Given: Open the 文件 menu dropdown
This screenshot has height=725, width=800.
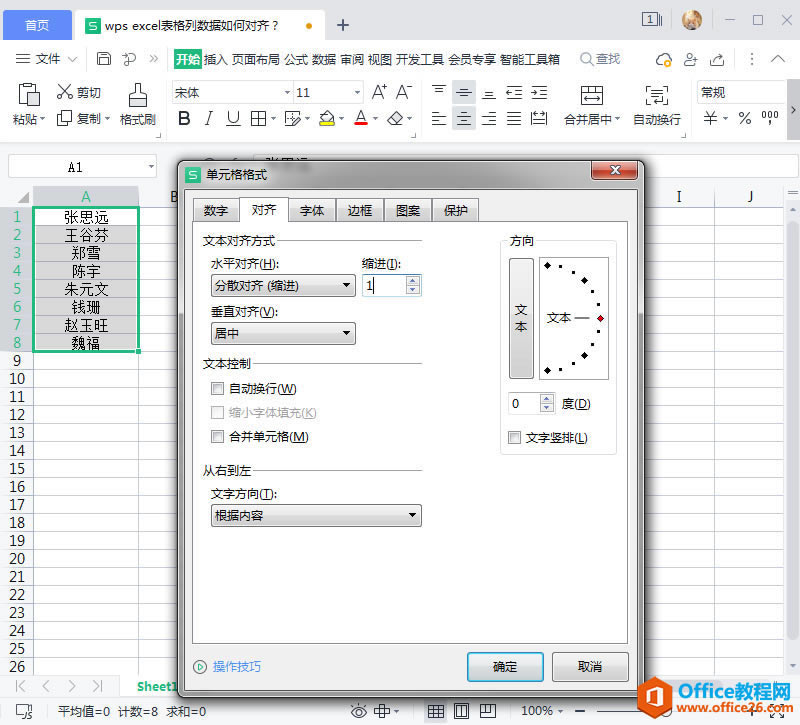Looking at the screenshot, I should point(46,59).
